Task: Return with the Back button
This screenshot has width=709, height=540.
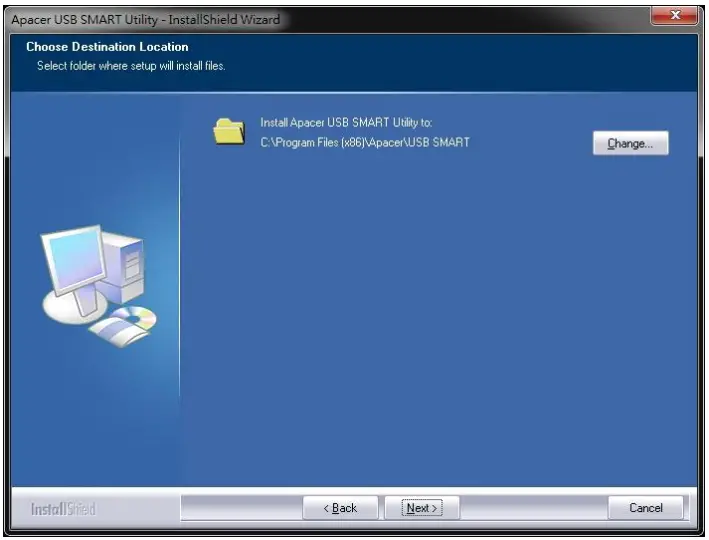Action: [340, 508]
